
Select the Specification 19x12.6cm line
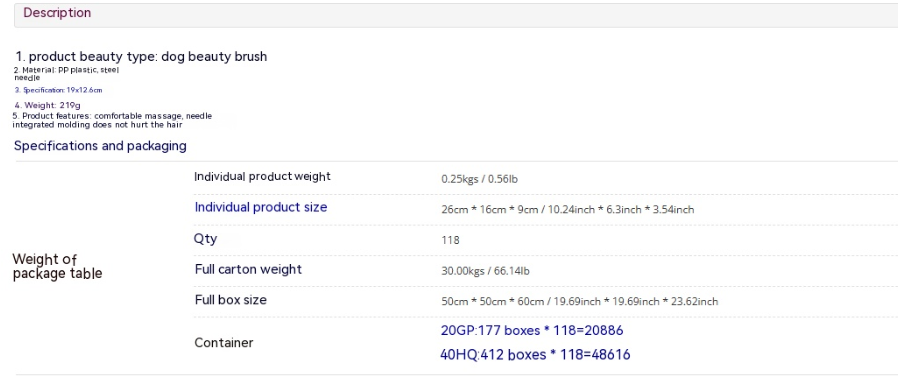pos(58,90)
